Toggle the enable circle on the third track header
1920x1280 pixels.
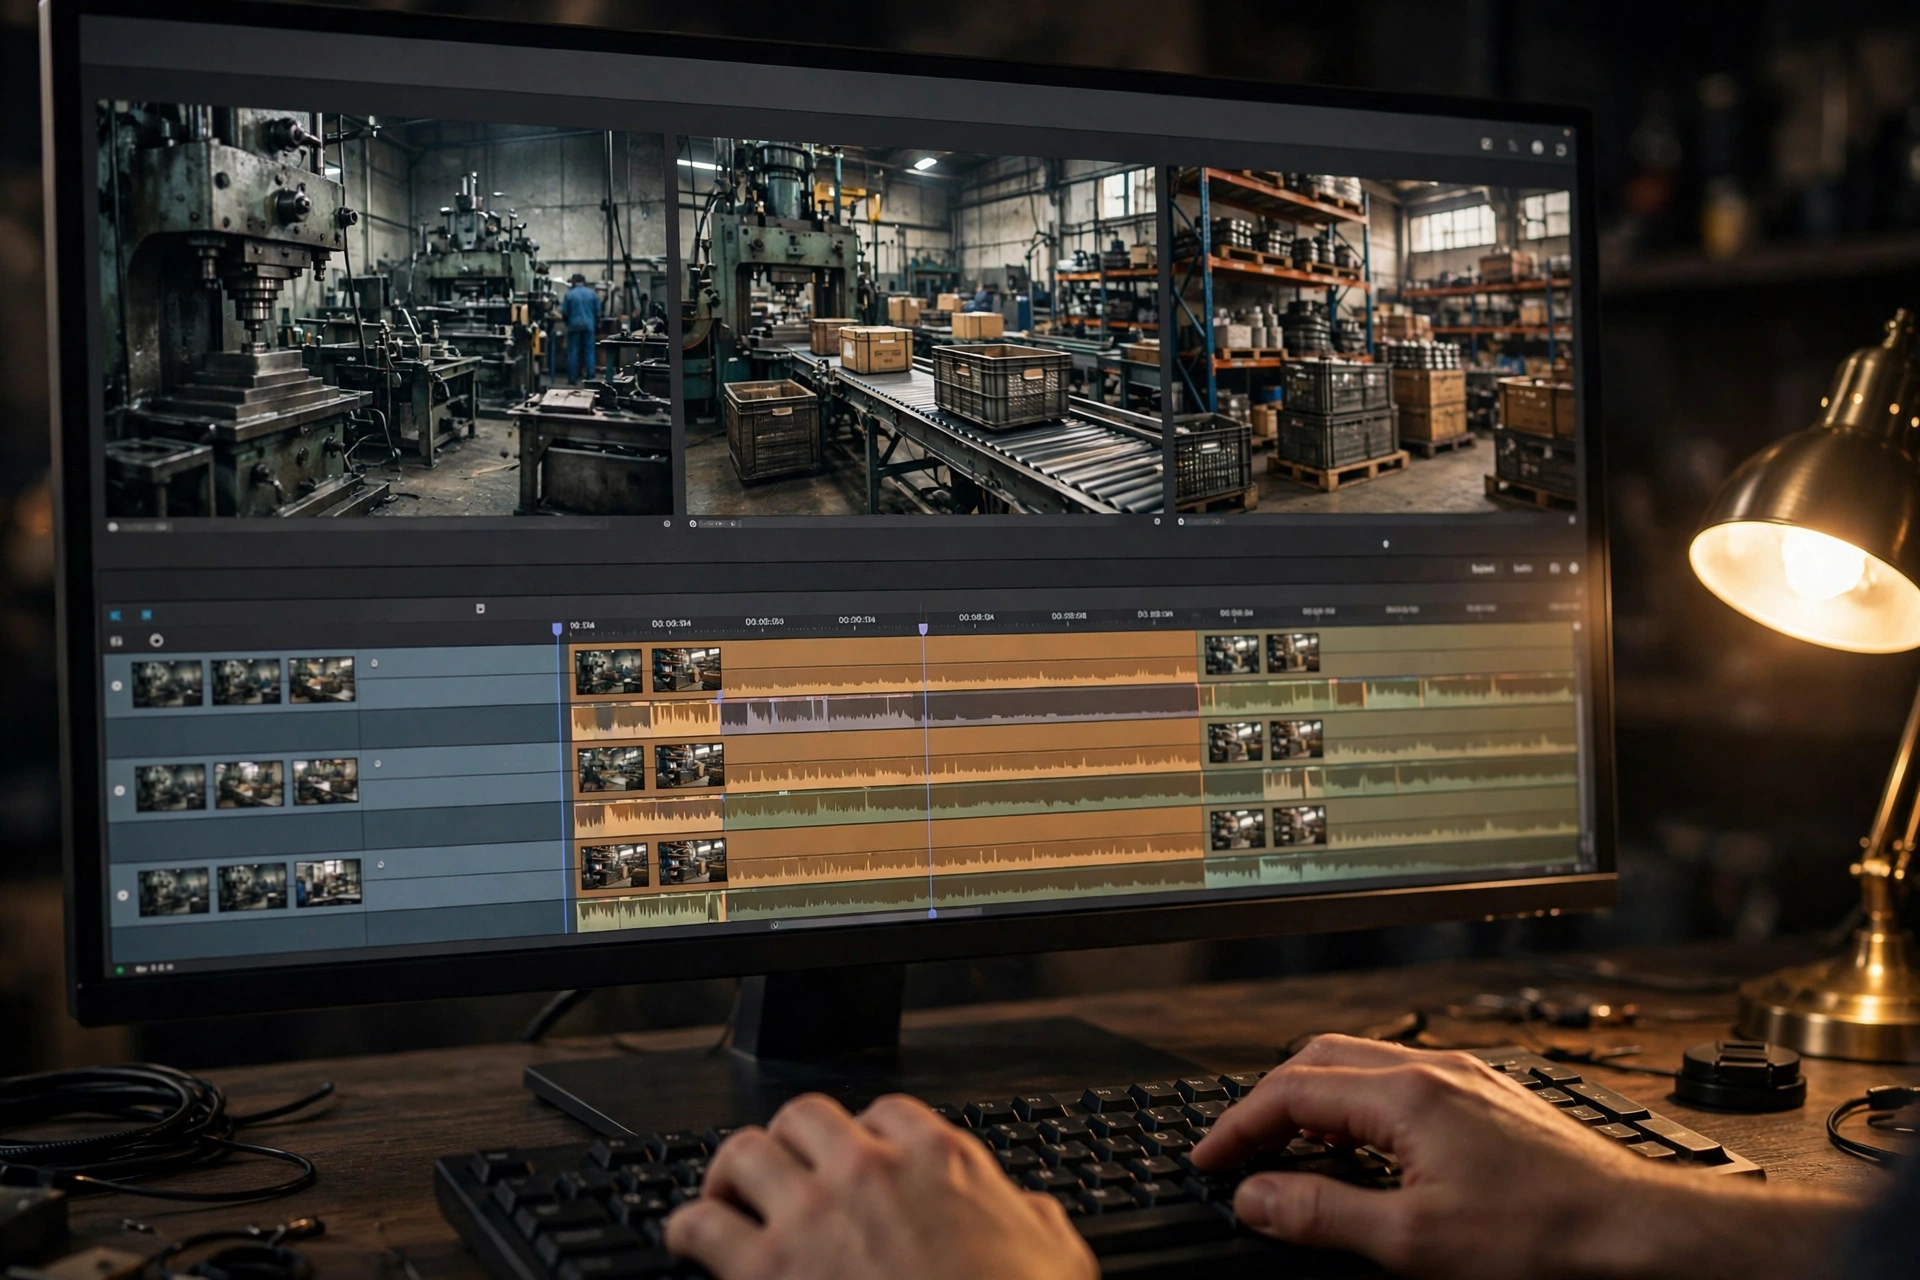(x=123, y=895)
